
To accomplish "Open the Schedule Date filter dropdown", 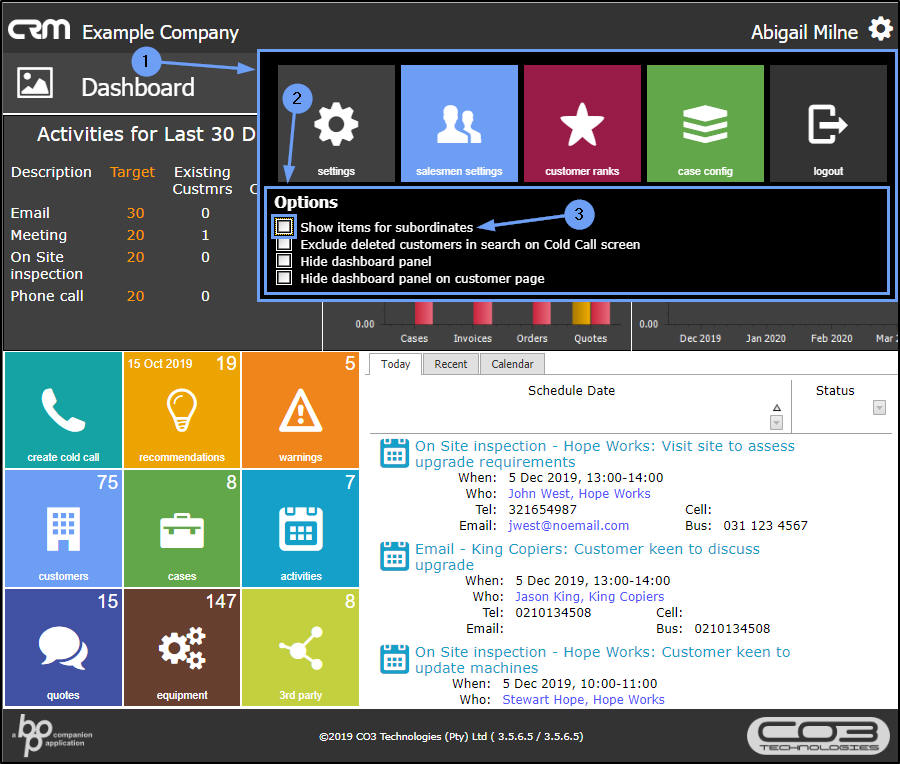I will pyautogui.click(x=776, y=423).
